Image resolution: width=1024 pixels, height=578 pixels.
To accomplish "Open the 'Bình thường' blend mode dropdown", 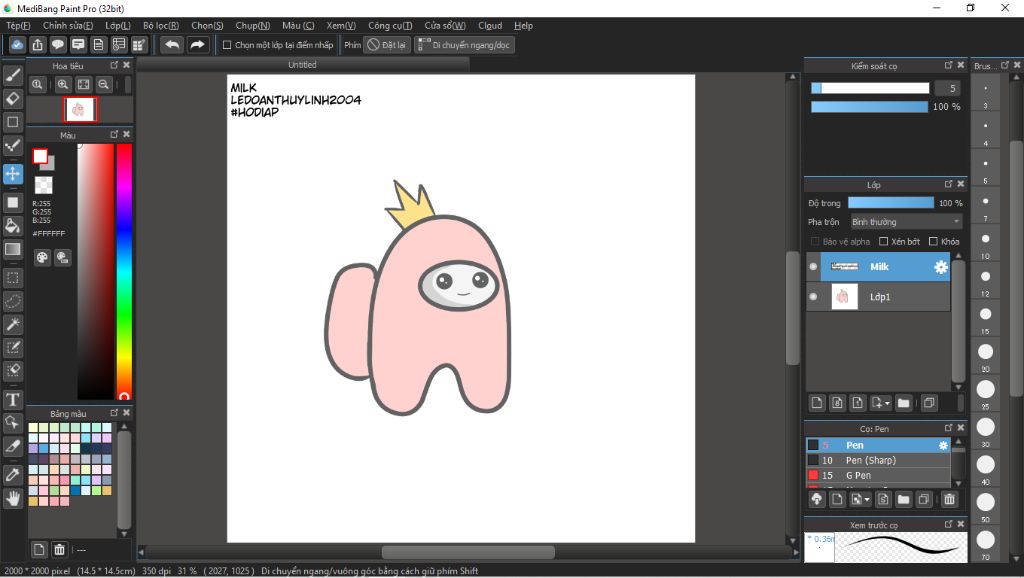I will 905,221.
